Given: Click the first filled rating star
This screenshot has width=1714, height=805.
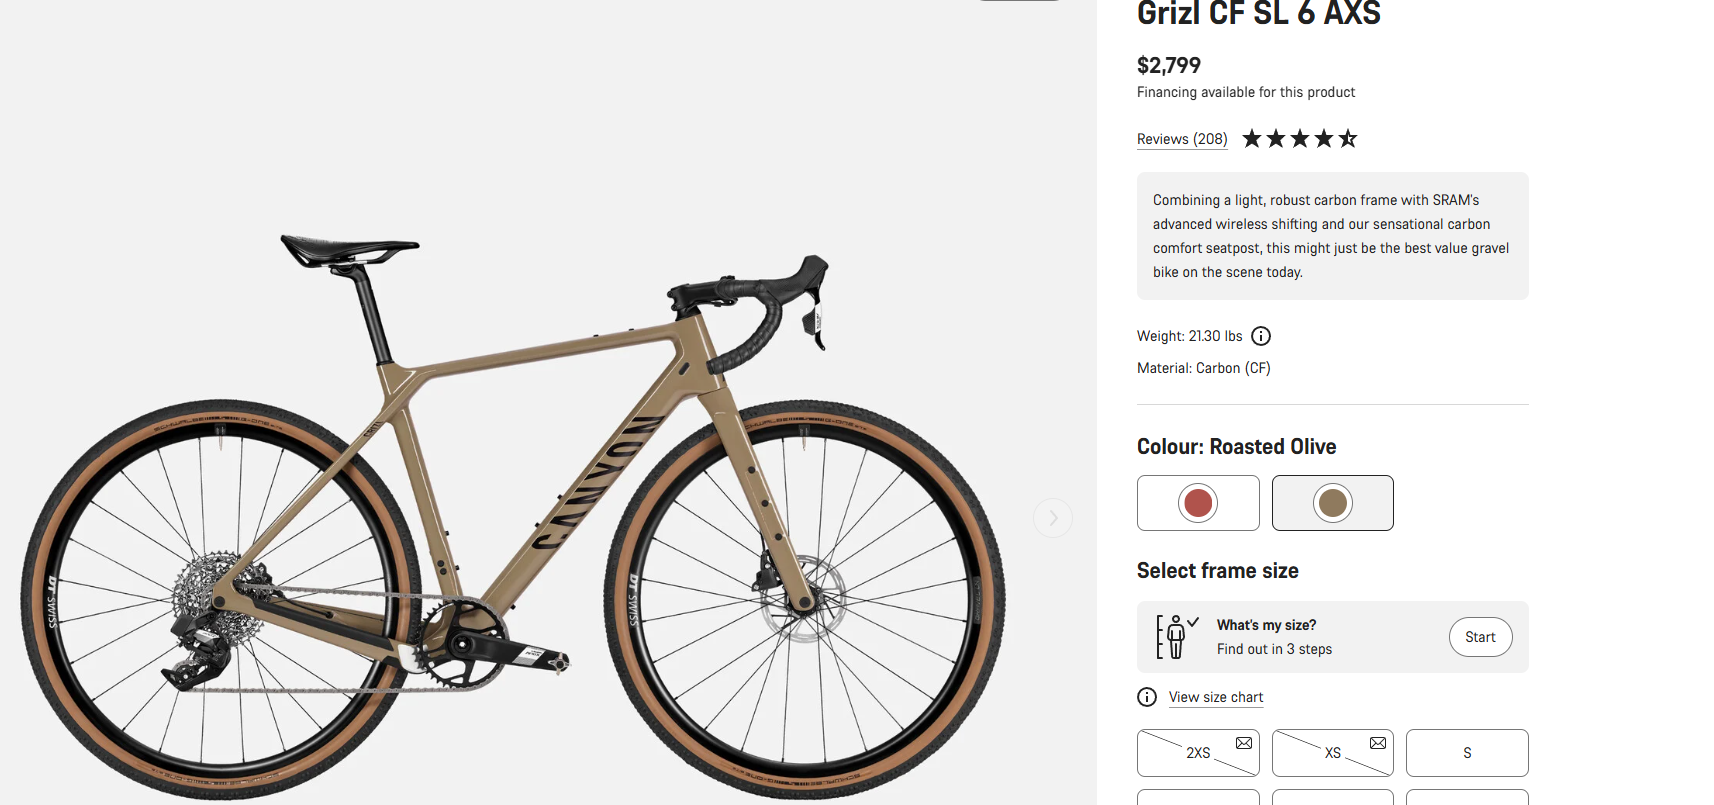Looking at the screenshot, I should tap(1252, 139).
